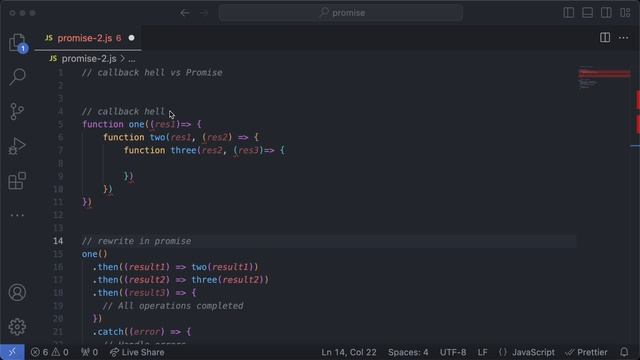Image resolution: width=640 pixels, height=360 pixels.
Task: Split the editor to the right
Action: 605,38
